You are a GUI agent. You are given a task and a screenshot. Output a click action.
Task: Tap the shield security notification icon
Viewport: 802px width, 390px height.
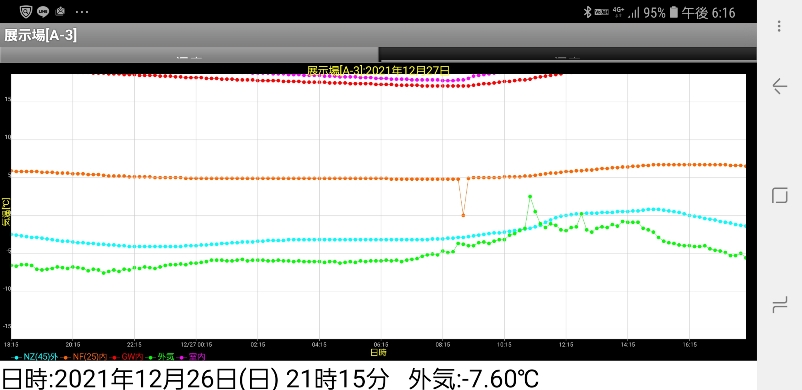[26, 11]
